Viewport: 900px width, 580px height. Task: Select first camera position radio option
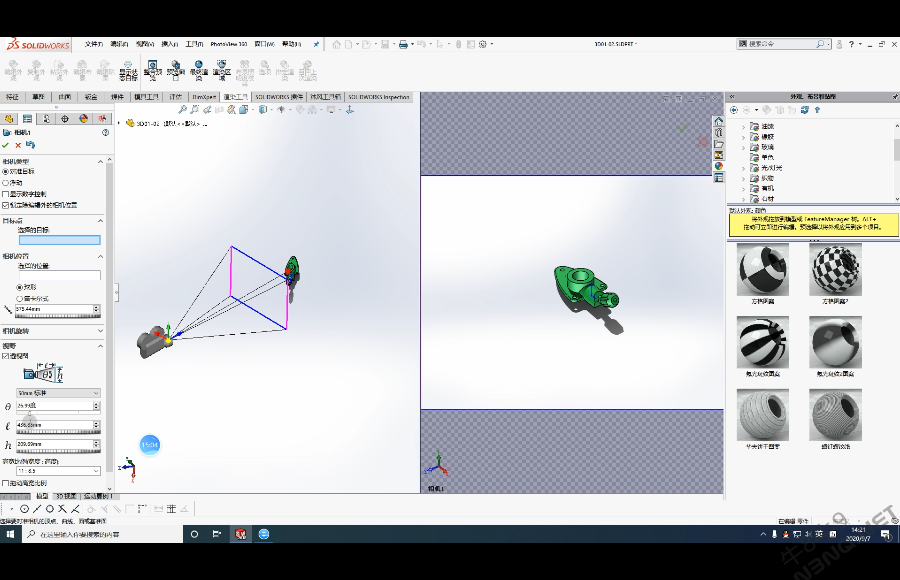point(20,287)
